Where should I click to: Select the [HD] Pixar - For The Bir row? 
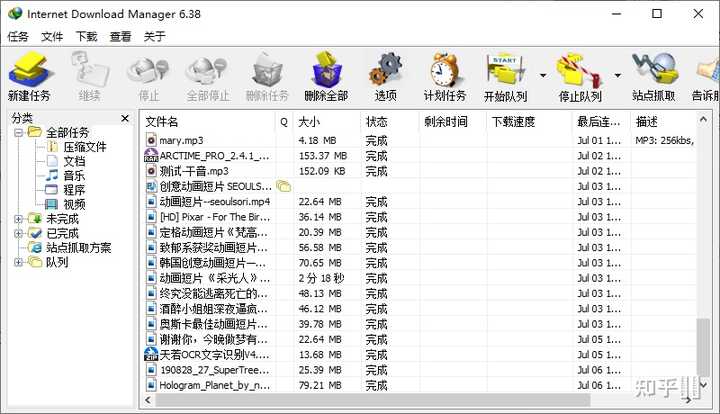420,217
